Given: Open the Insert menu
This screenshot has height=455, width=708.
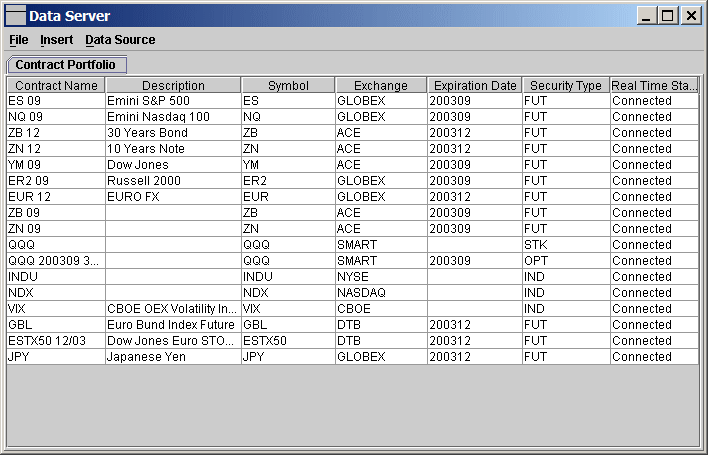Looking at the screenshot, I should tap(56, 40).
